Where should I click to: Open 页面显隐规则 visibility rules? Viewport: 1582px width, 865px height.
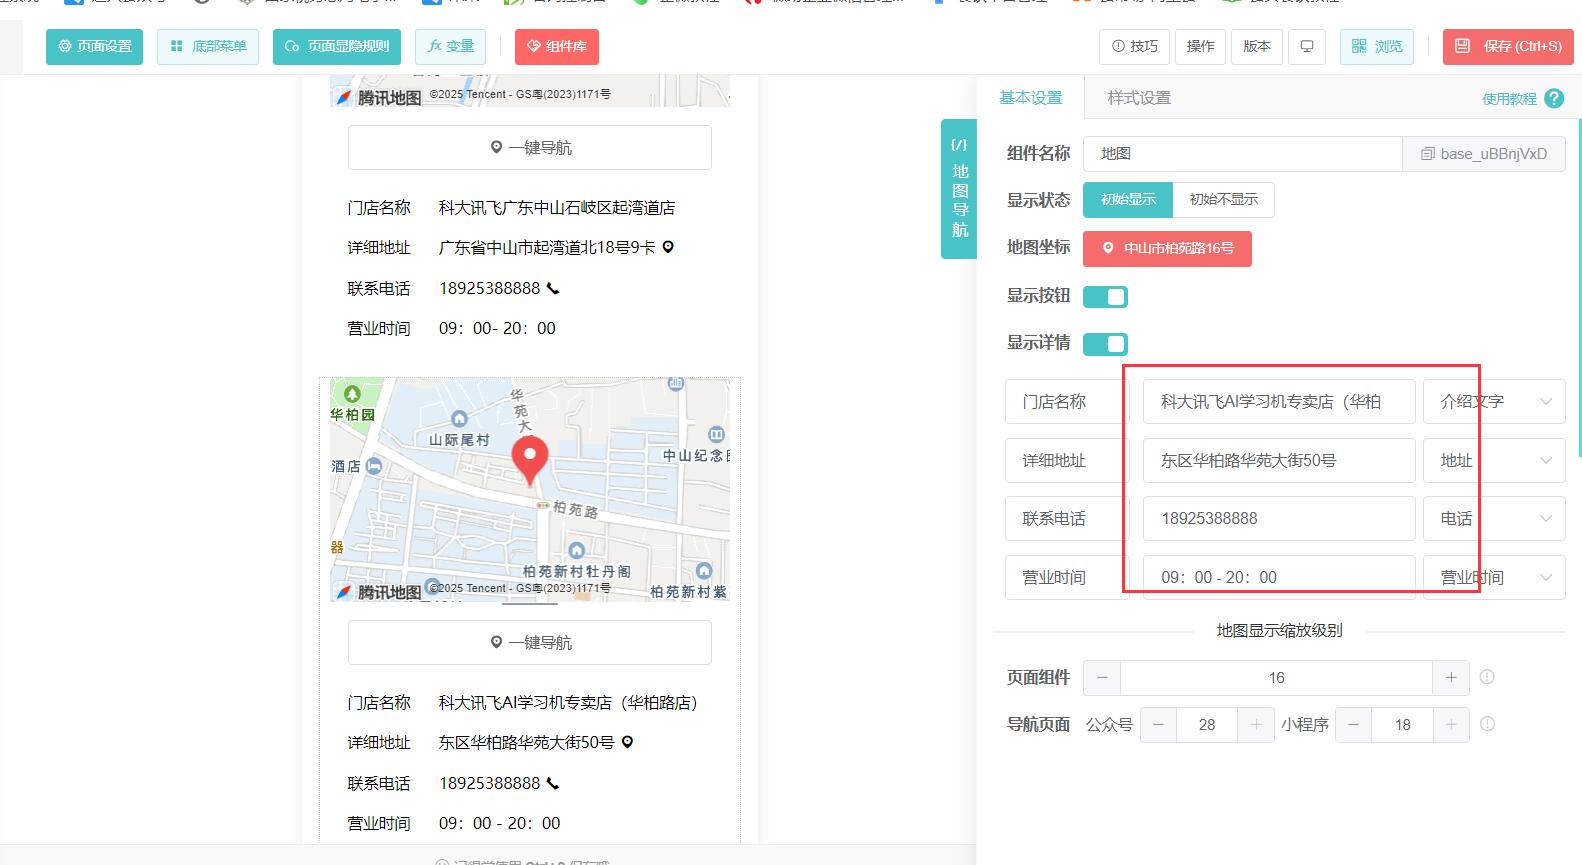[337, 47]
